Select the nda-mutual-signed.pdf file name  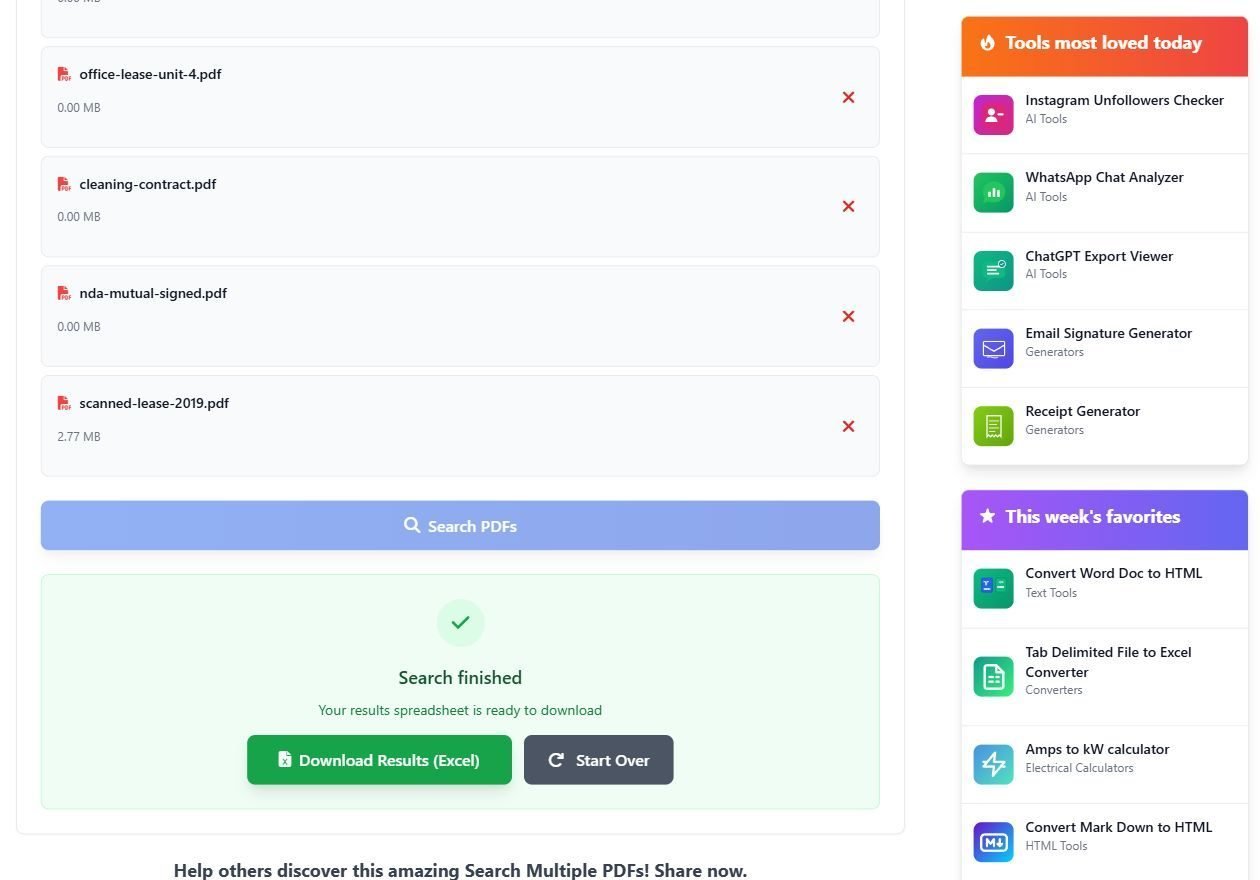click(x=153, y=293)
